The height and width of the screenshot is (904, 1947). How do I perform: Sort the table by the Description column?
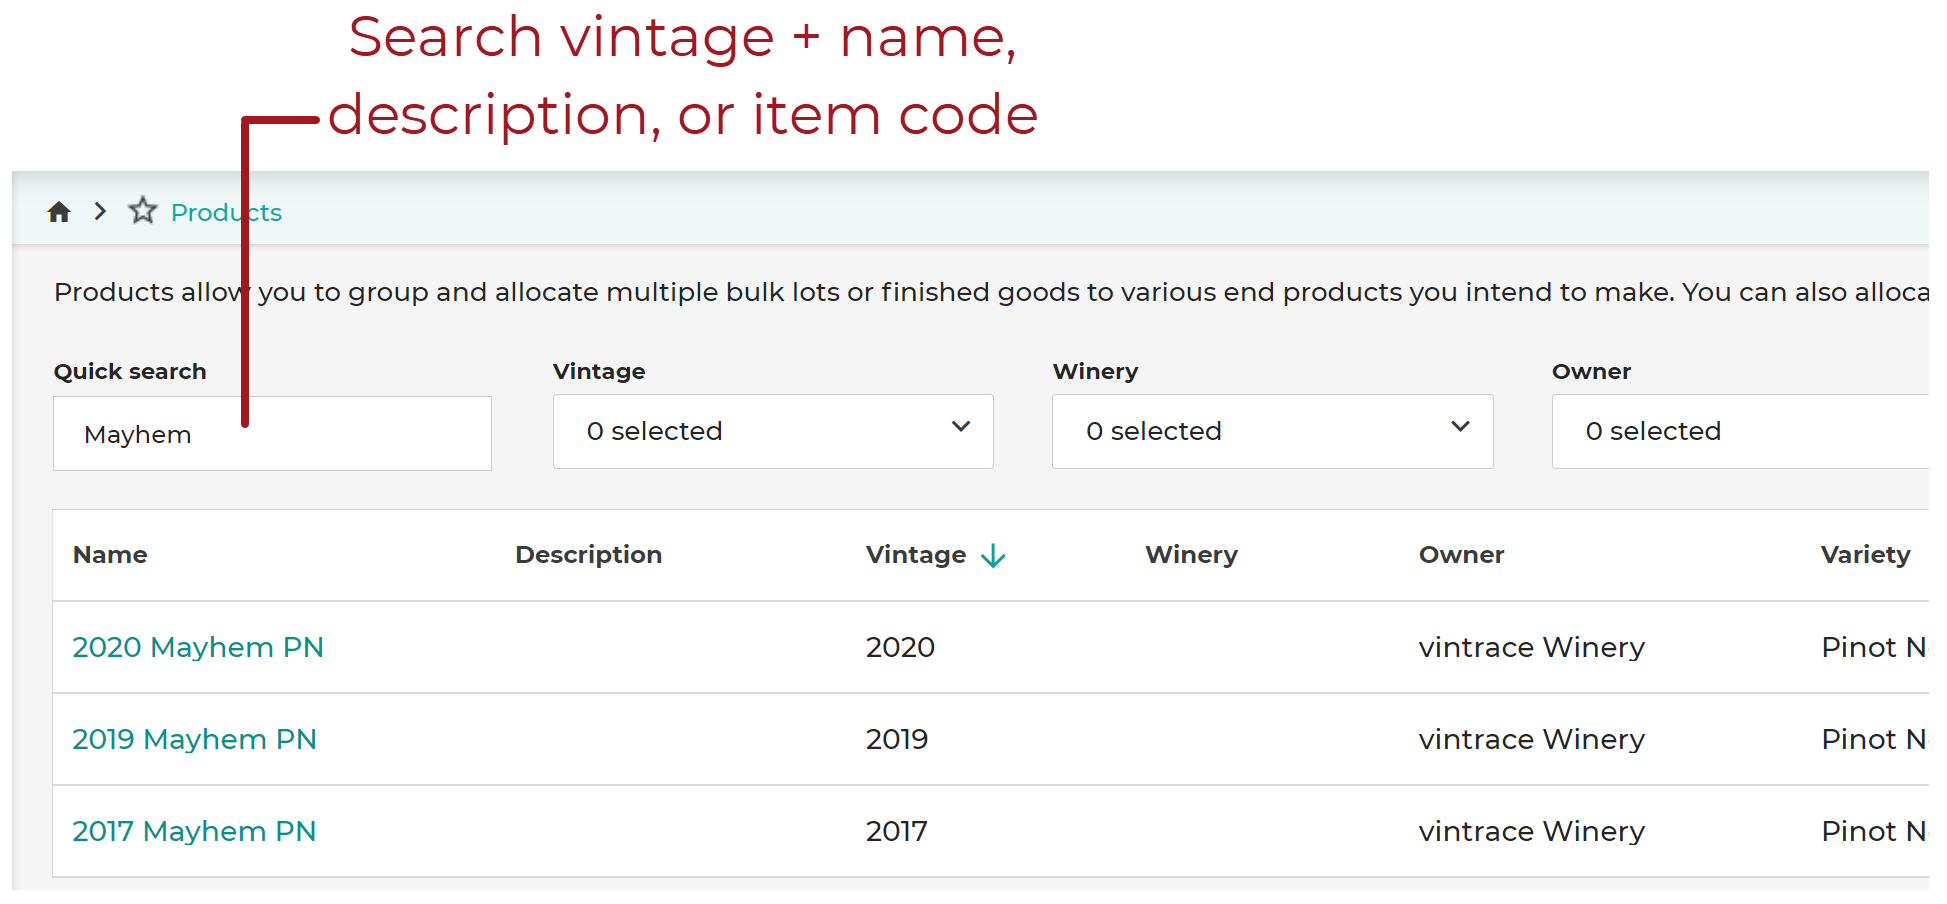[x=588, y=555]
